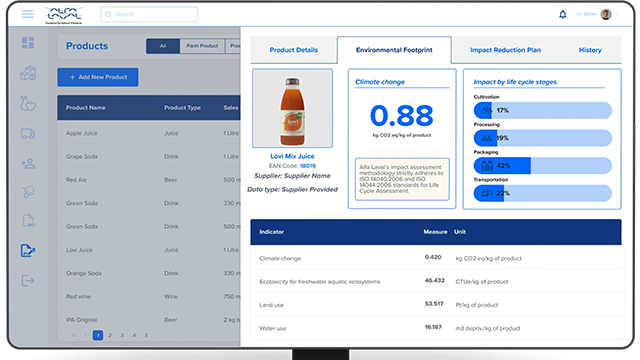
Task: Open the delivery truck sidebar icon
Action: [28, 134]
